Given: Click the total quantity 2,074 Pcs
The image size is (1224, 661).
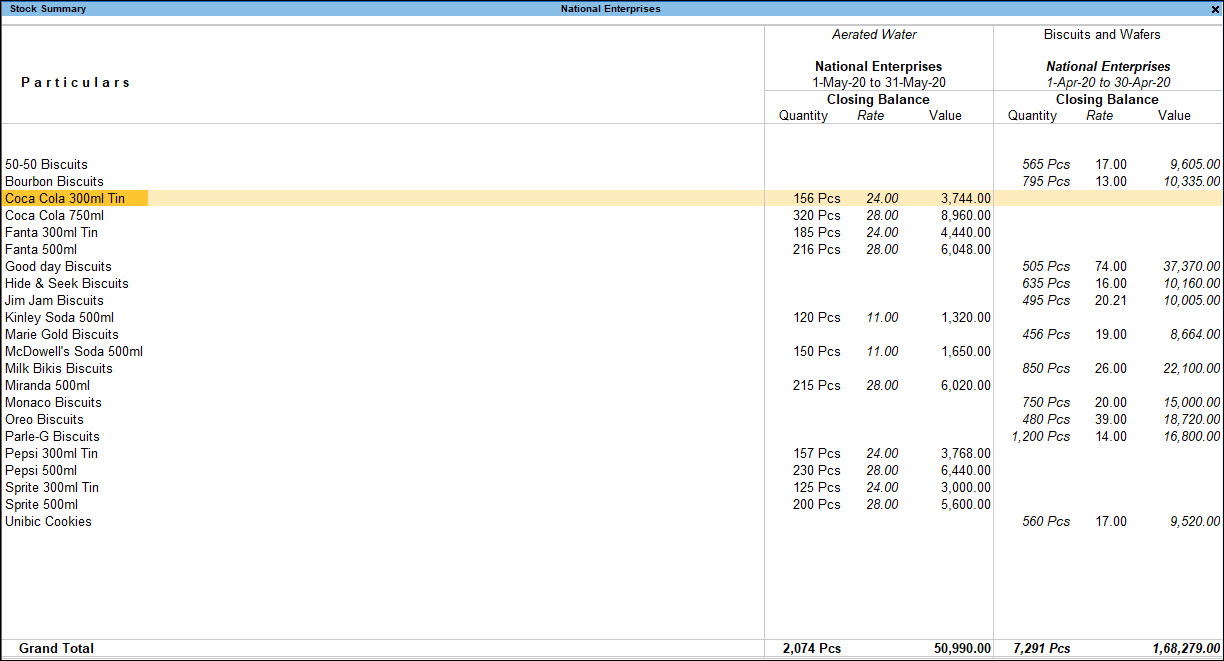Looking at the screenshot, I should point(811,648).
